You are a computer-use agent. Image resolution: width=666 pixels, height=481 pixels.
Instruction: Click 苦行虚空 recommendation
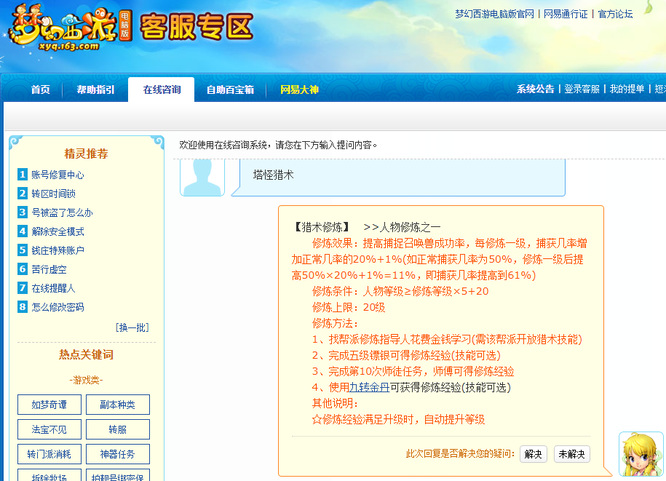pyautogui.click(x=49, y=269)
